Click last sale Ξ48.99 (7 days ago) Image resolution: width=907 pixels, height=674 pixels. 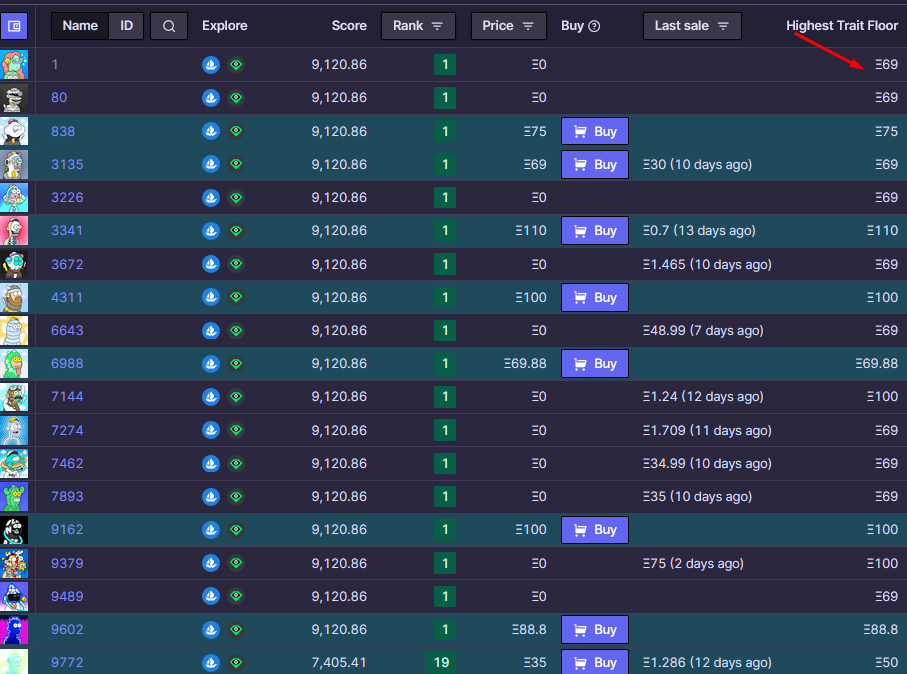(703, 331)
